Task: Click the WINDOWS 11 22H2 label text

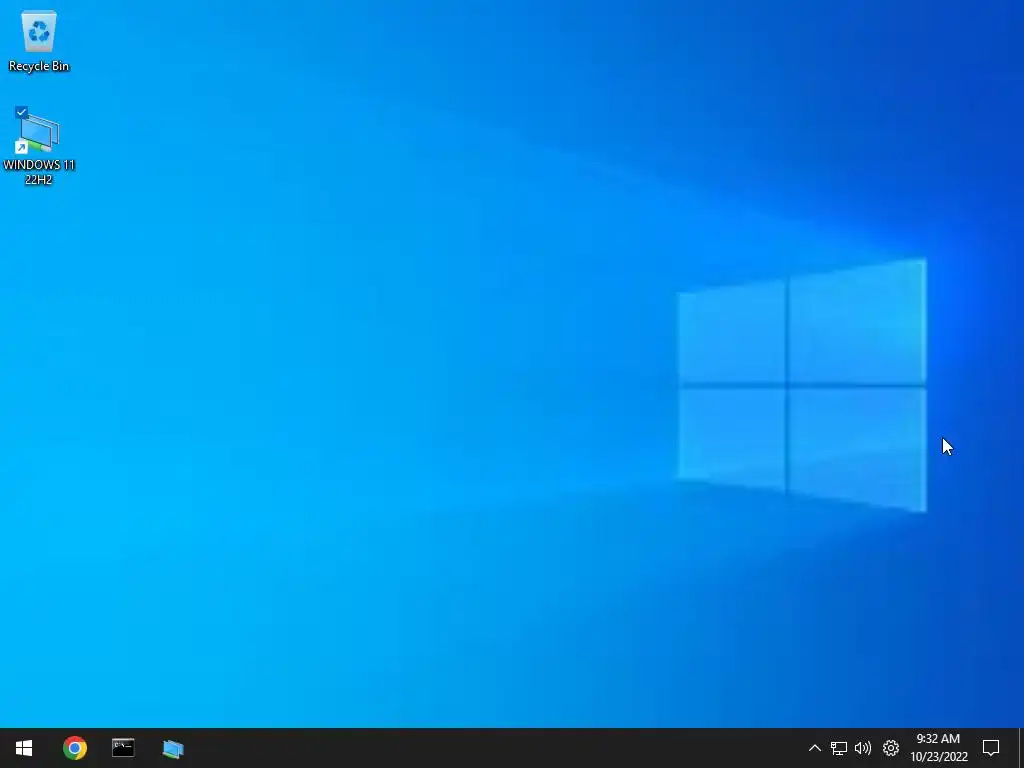Action: (39, 172)
